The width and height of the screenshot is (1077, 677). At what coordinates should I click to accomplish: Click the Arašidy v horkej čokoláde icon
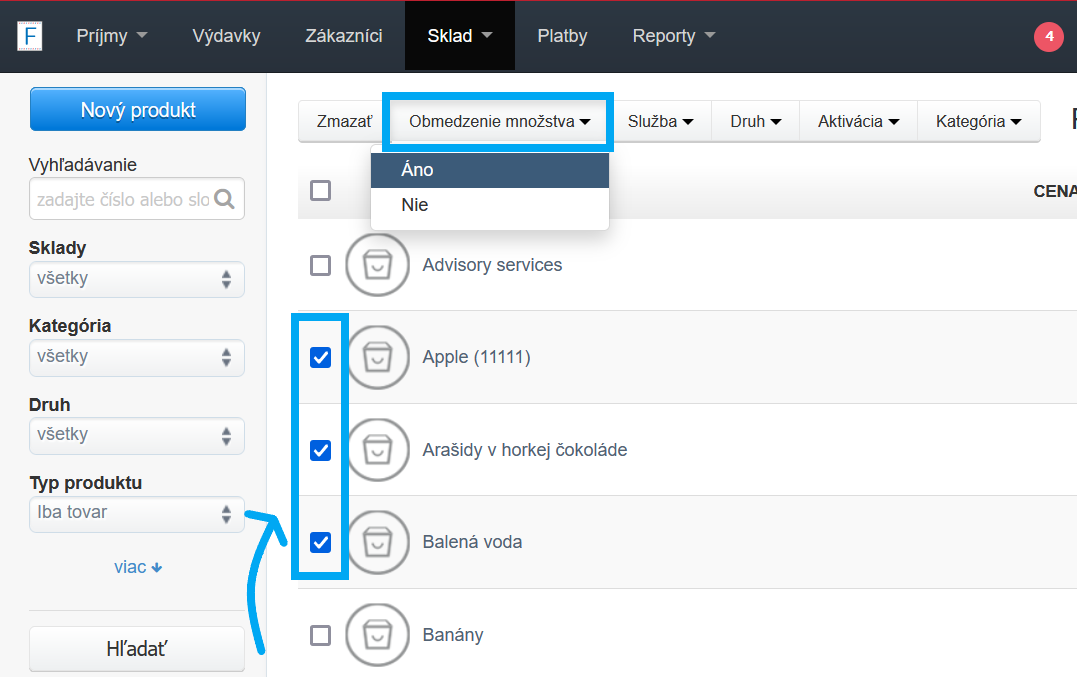[377, 450]
